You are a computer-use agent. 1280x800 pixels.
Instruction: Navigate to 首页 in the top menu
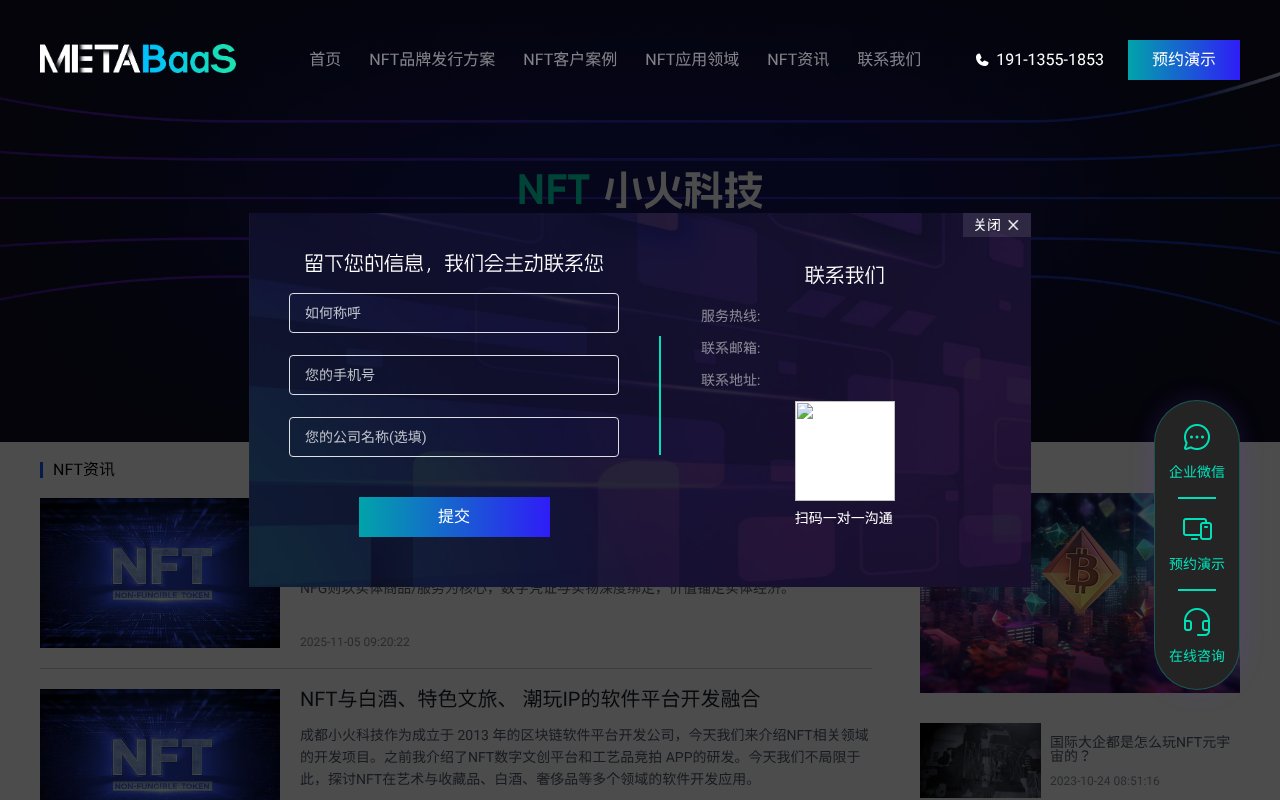[325, 59]
